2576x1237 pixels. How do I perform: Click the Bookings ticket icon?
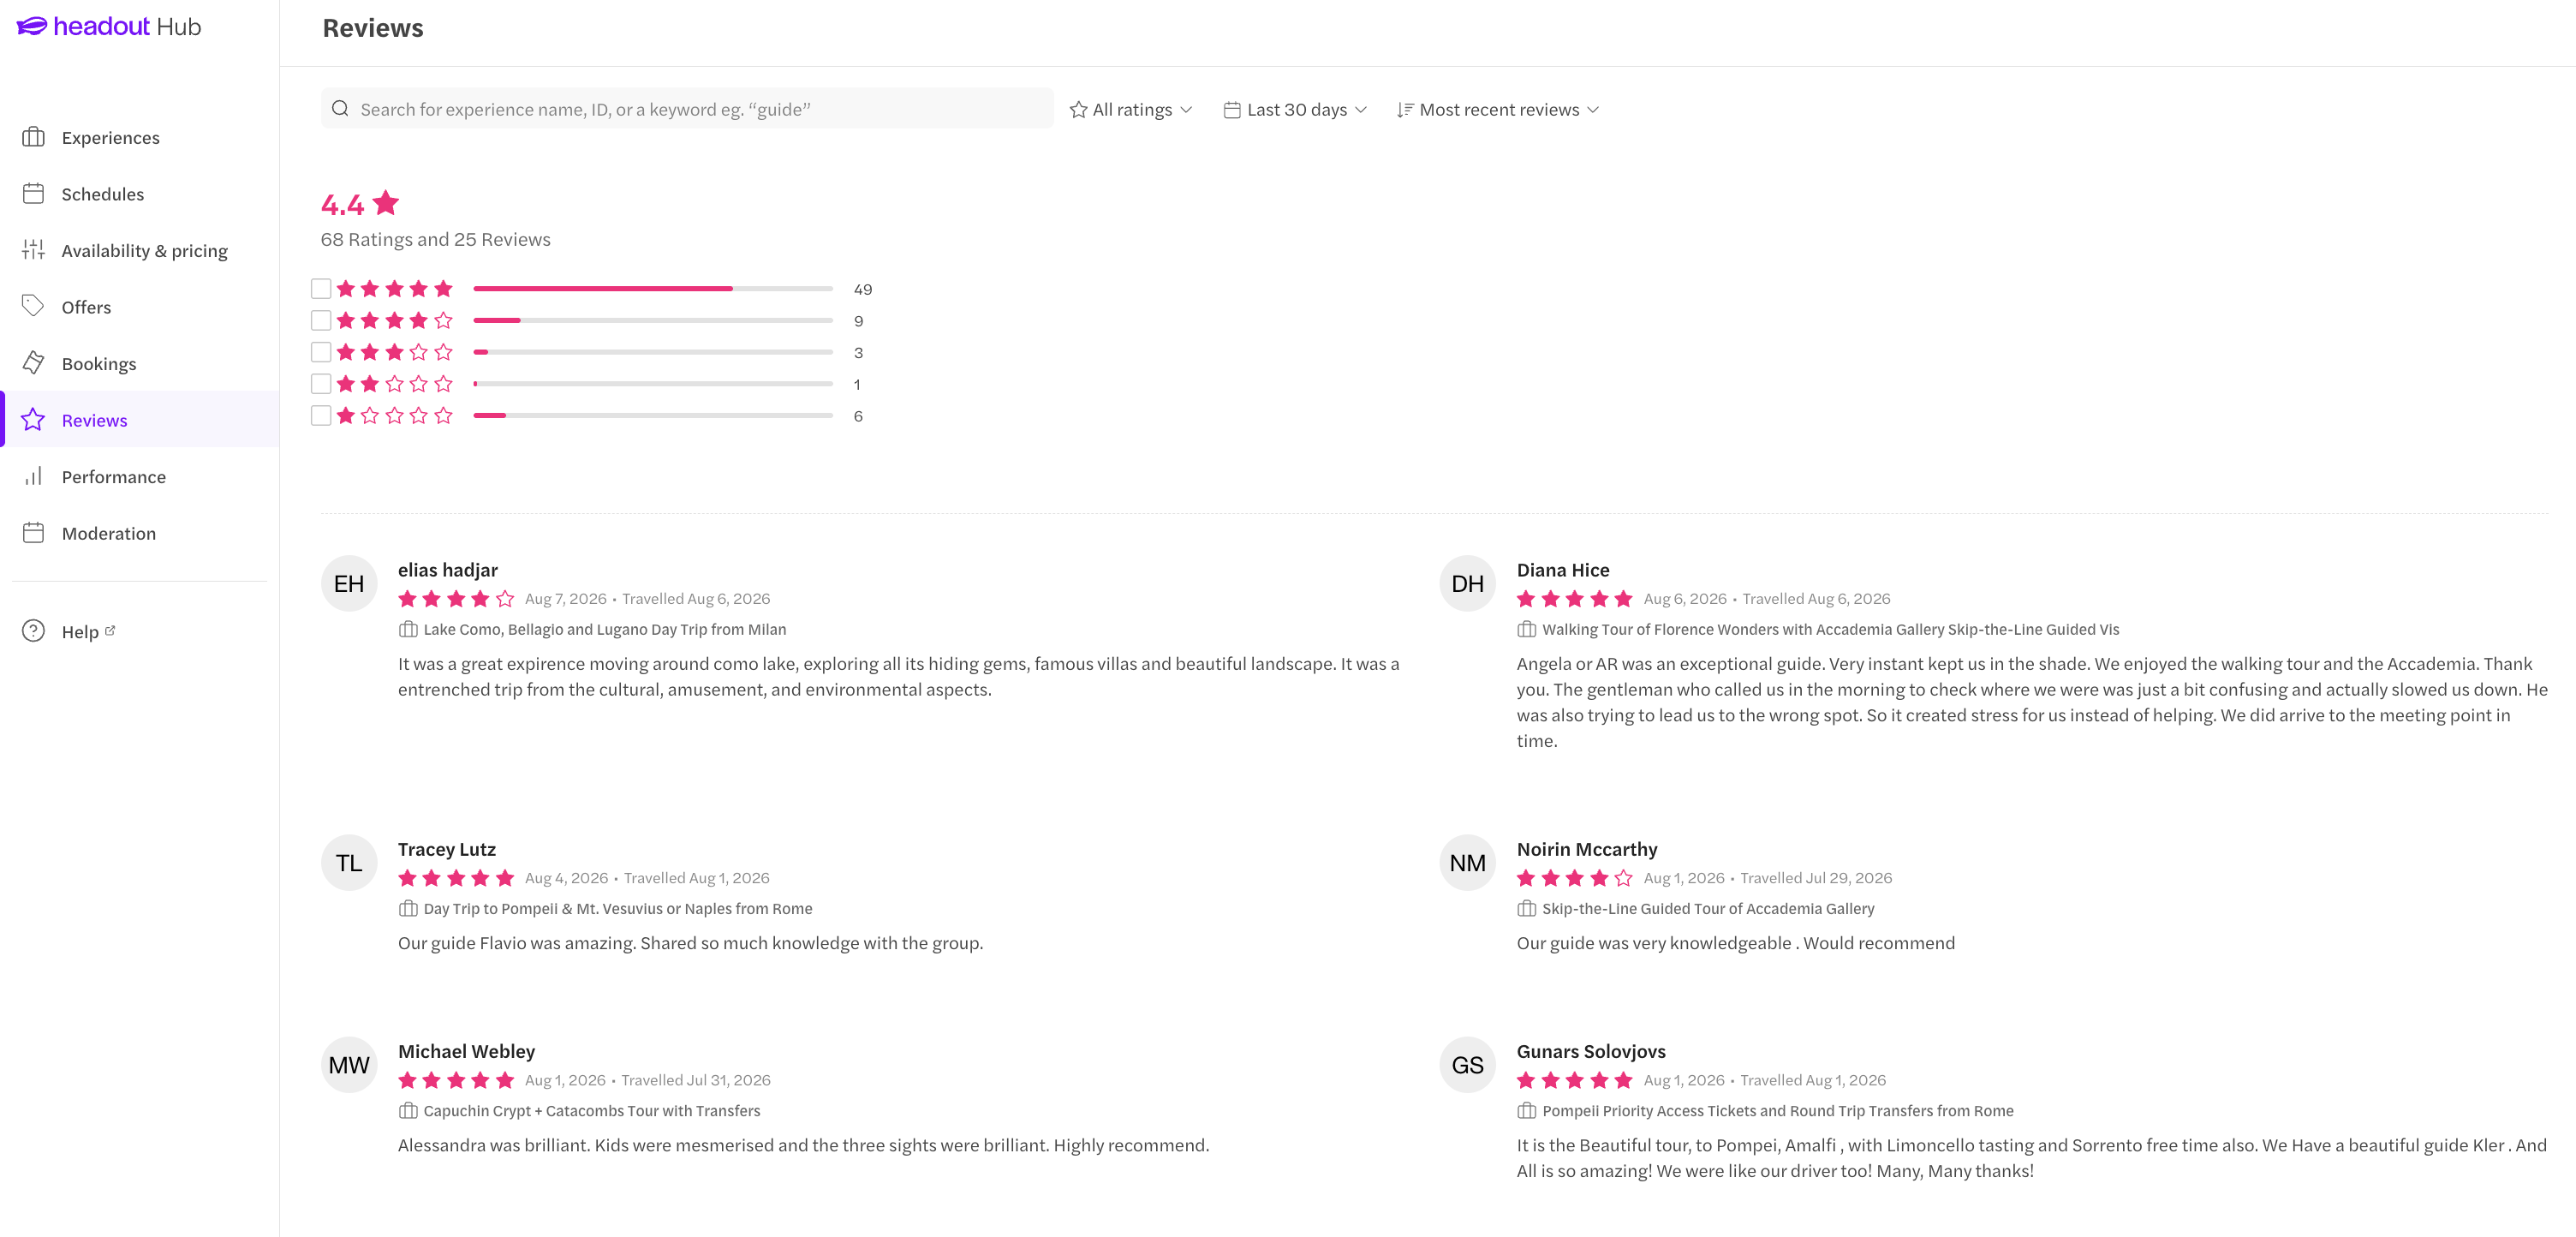click(33, 363)
